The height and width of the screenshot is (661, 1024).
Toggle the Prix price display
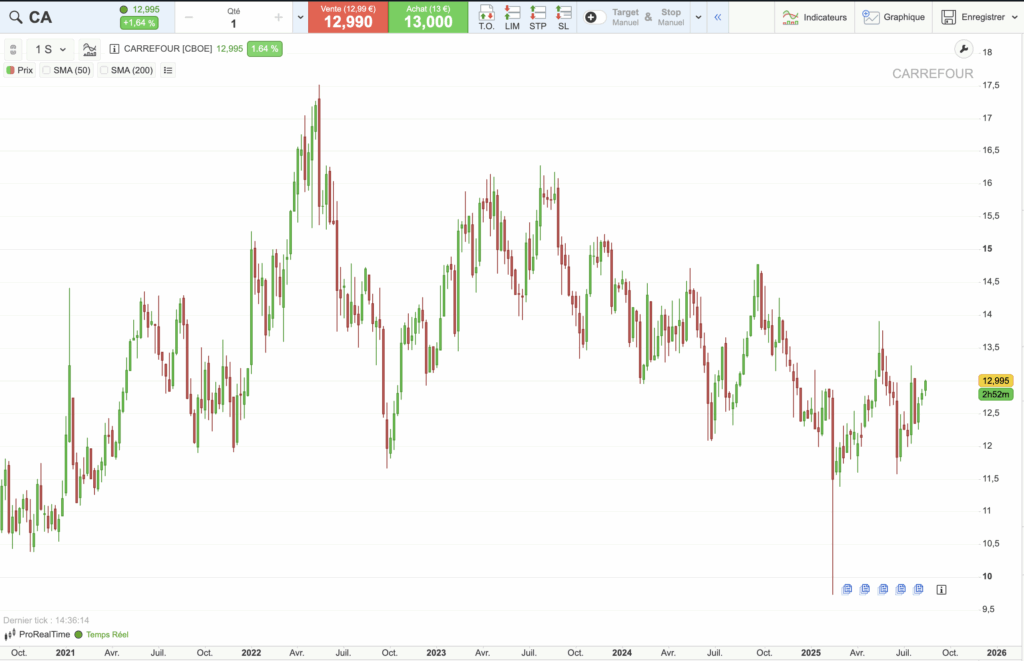click(x=22, y=70)
